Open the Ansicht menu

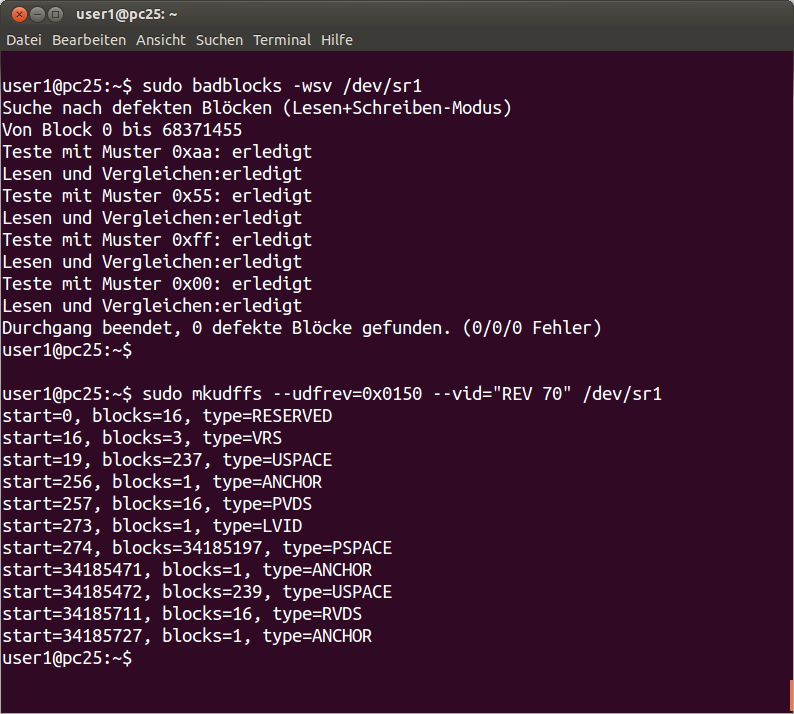tap(161, 40)
